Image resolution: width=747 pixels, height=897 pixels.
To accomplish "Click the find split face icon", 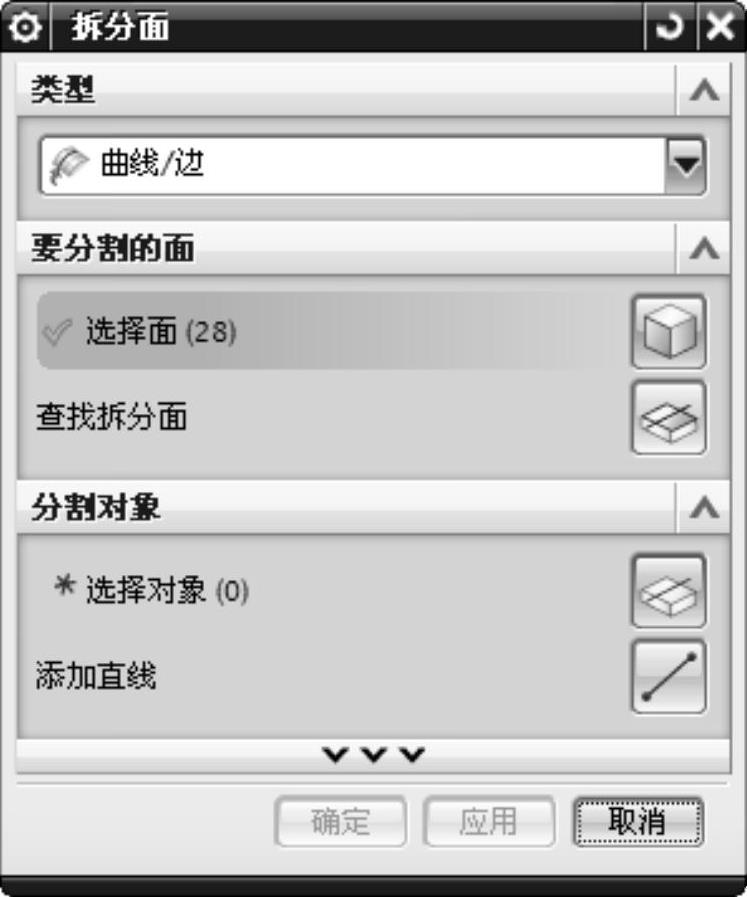I will pos(669,418).
